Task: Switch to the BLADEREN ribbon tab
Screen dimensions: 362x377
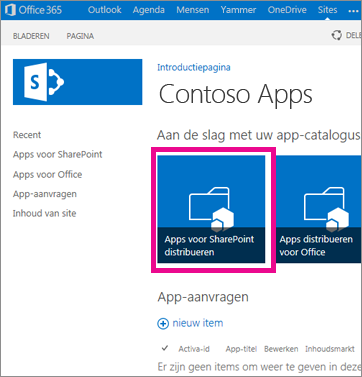Action: click(31, 36)
